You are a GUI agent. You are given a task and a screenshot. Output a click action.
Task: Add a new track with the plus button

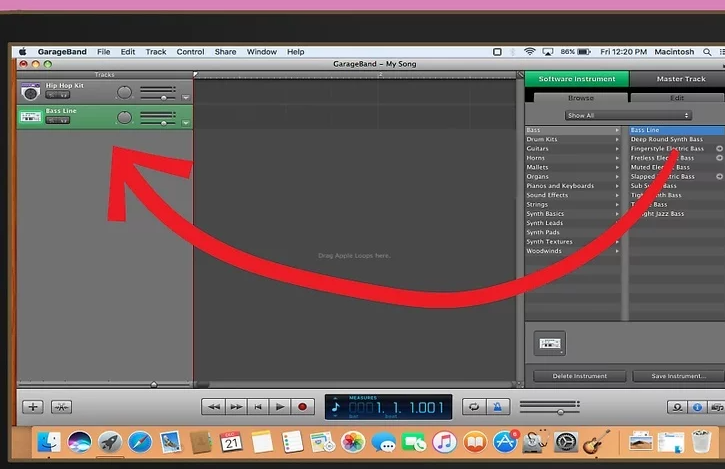[33, 407]
